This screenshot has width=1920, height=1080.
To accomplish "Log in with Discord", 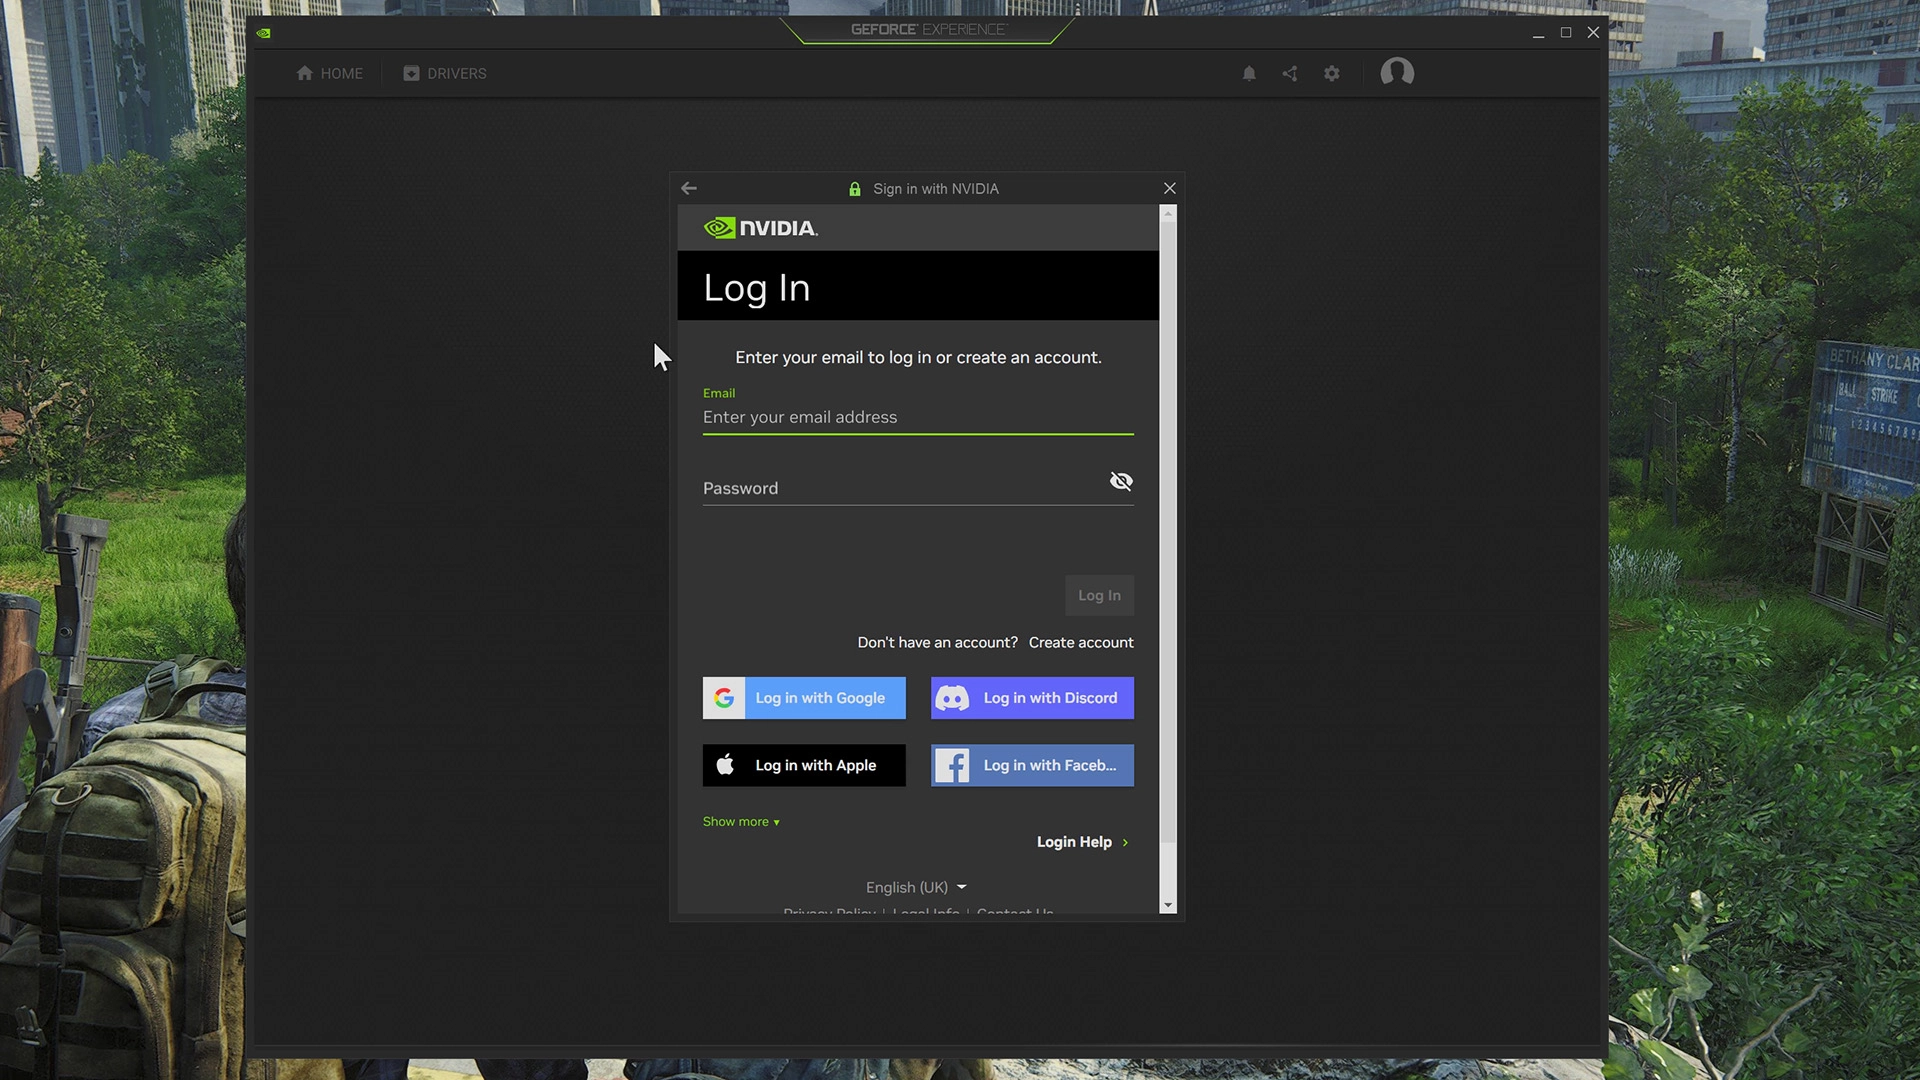I will tap(1032, 698).
